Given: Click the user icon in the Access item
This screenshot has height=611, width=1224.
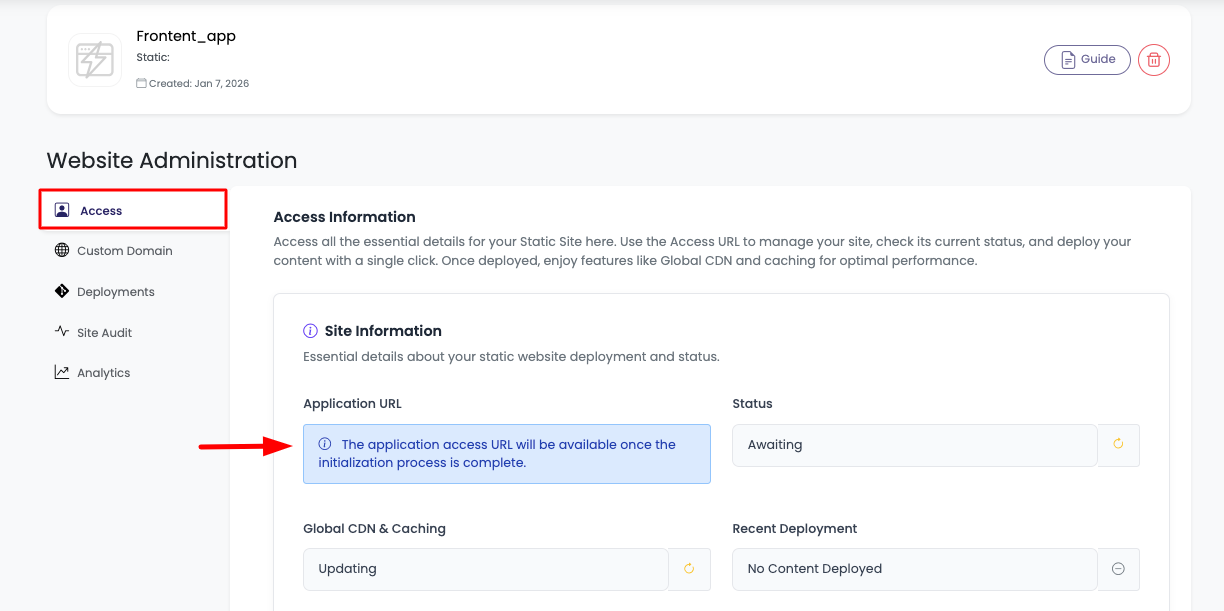Looking at the screenshot, I should (x=61, y=209).
